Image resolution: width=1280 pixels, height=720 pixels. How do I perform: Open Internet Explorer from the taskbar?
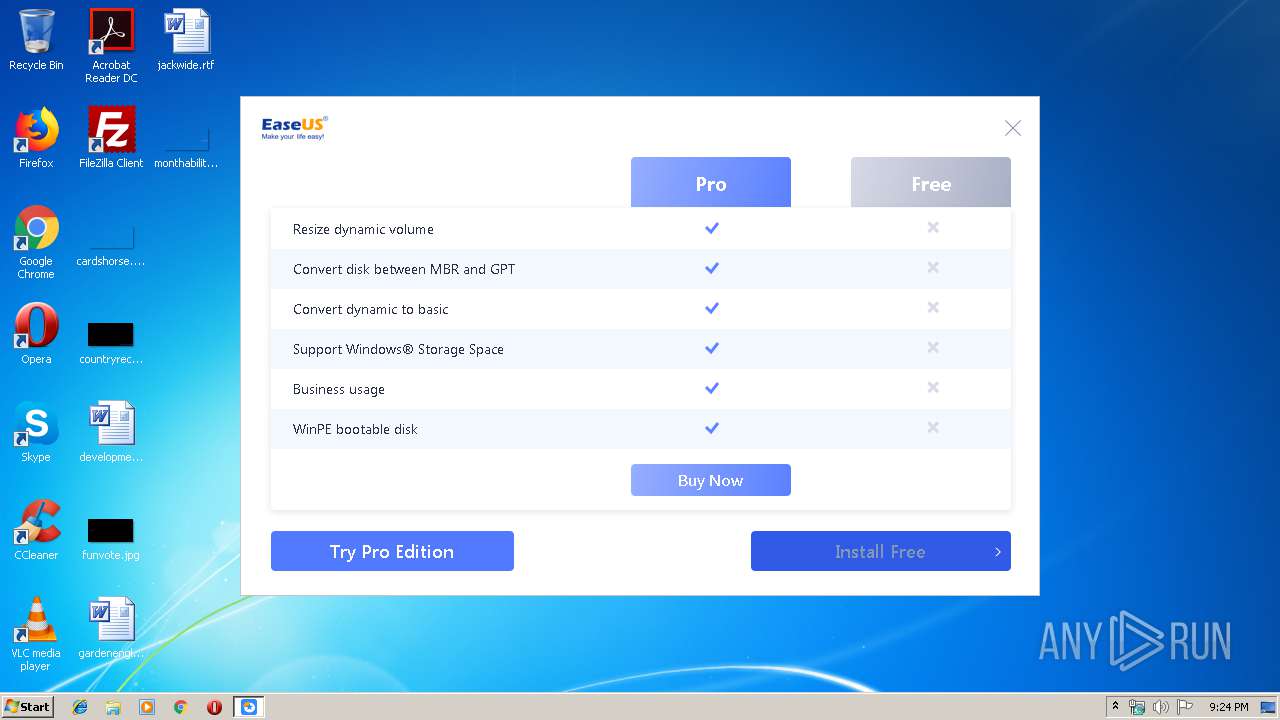click(x=80, y=707)
